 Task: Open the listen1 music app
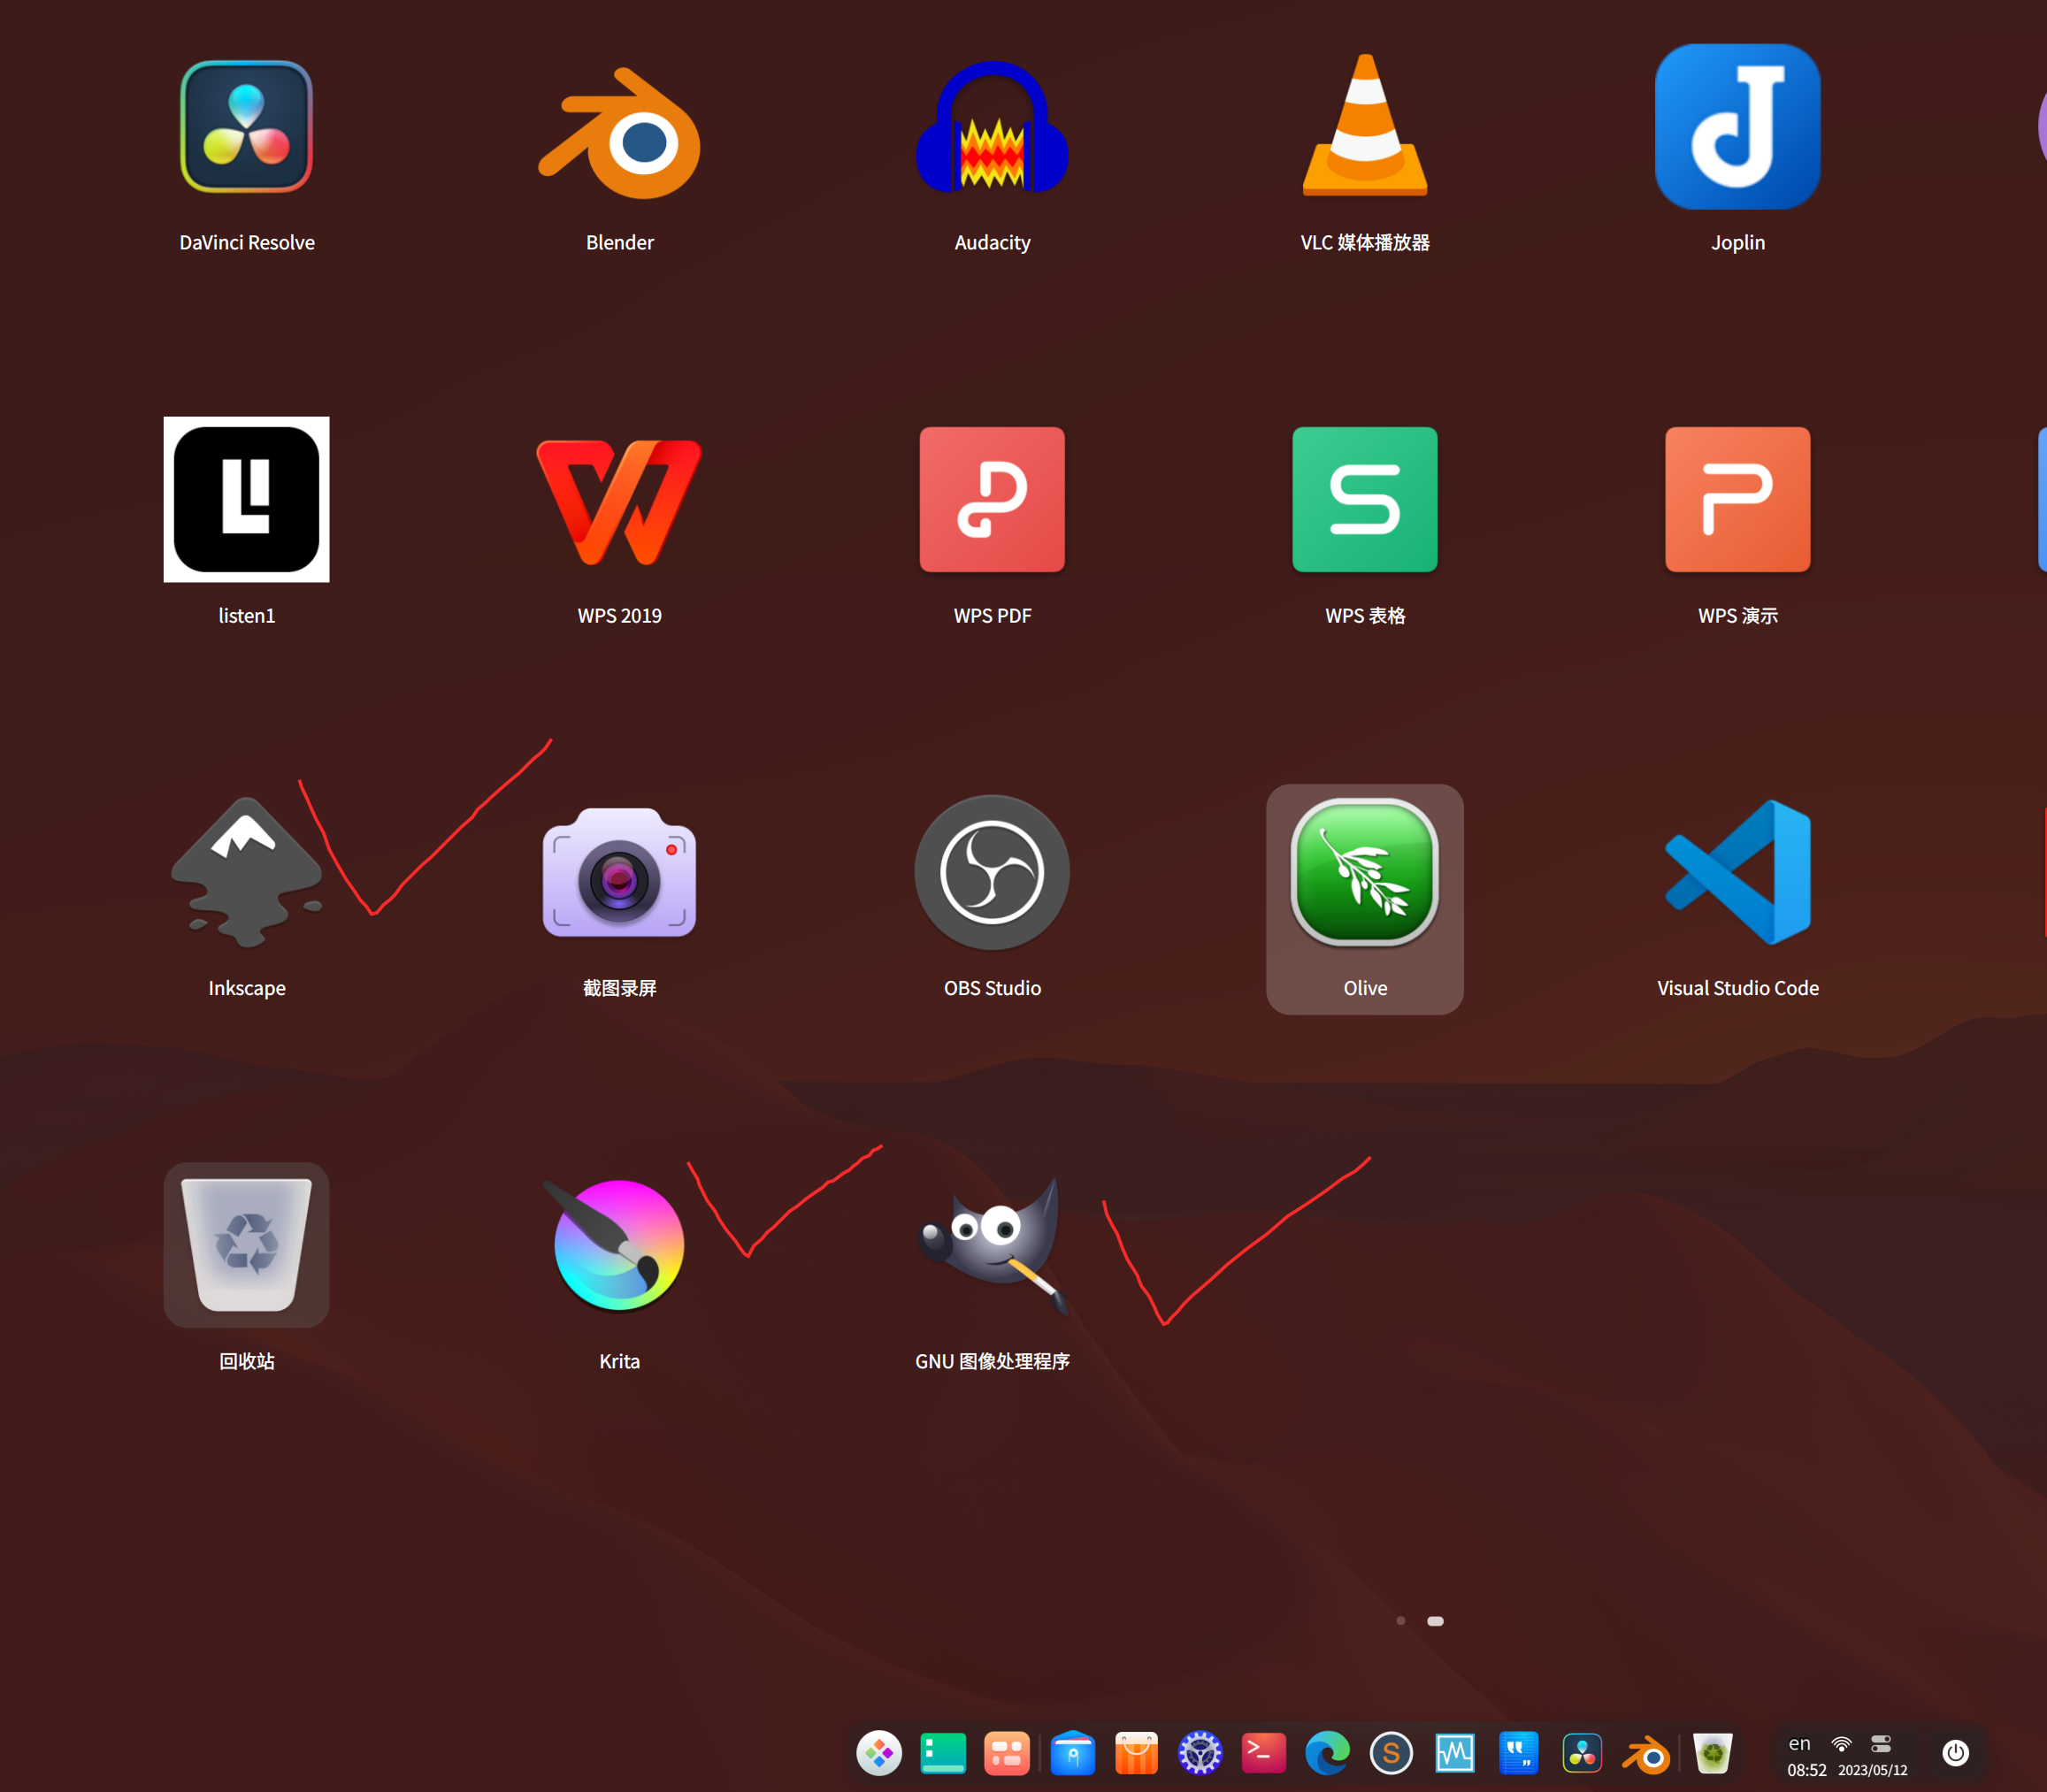(x=246, y=500)
